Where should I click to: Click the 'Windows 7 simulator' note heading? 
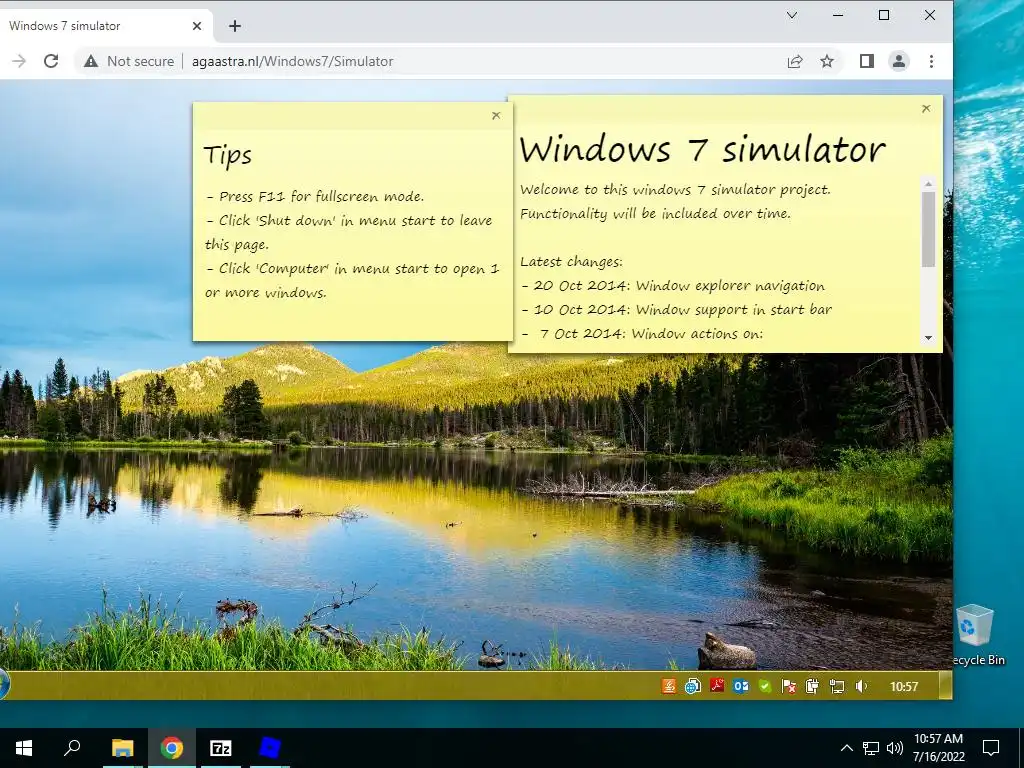pyautogui.click(x=703, y=149)
